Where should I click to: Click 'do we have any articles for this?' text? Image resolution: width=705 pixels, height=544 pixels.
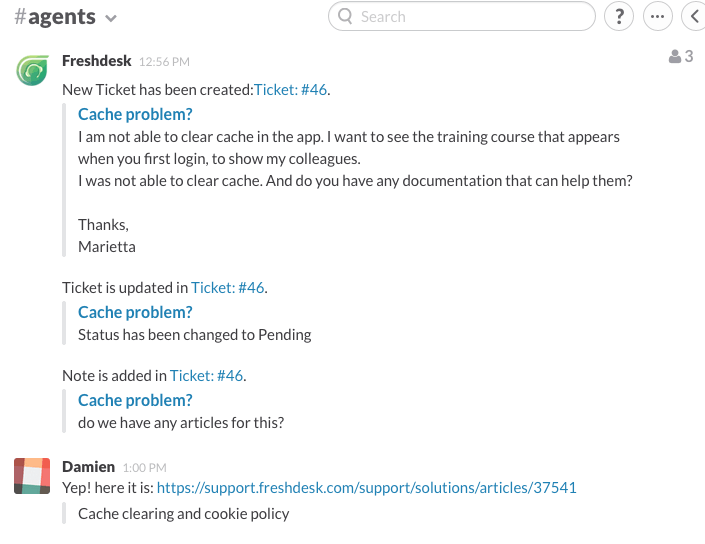(x=181, y=423)
